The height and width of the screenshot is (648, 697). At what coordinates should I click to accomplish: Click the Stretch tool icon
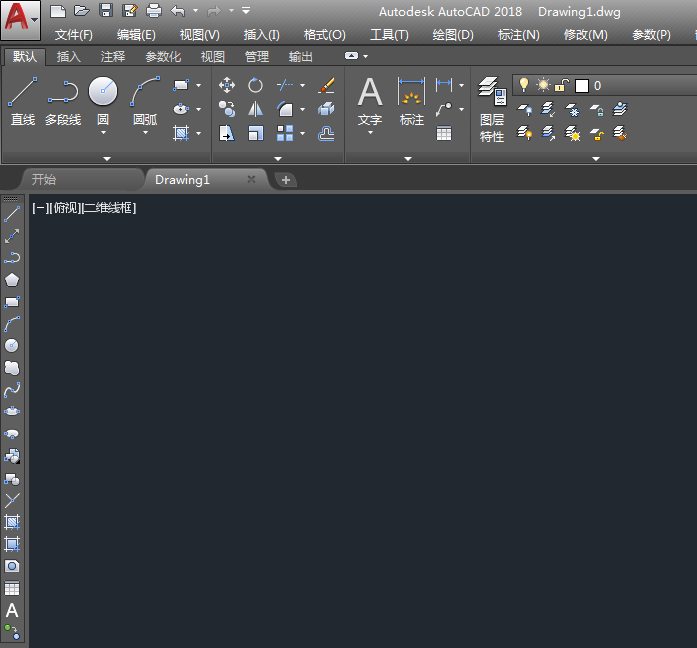point(227,133)
